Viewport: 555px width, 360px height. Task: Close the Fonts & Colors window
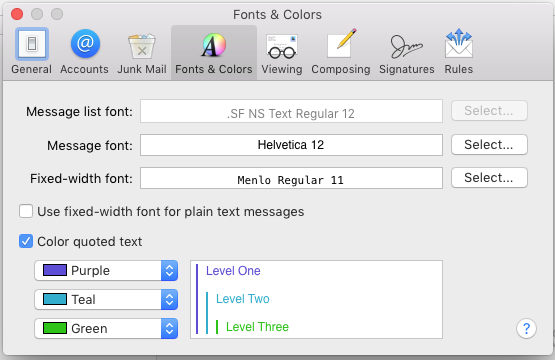17,14
